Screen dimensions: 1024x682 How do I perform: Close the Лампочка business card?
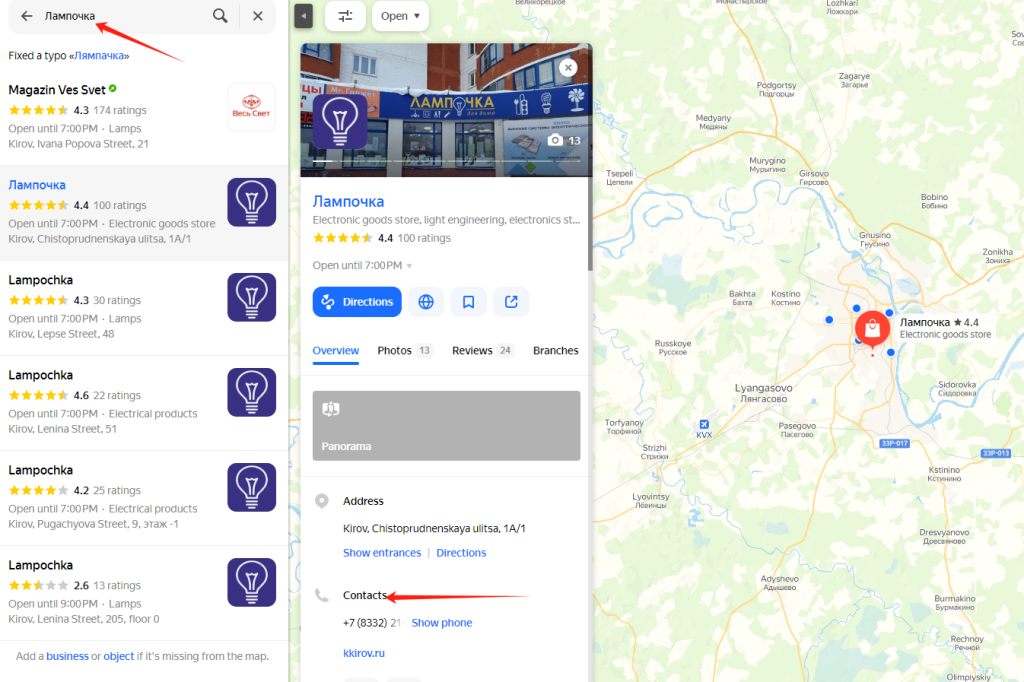click(568, 67)
